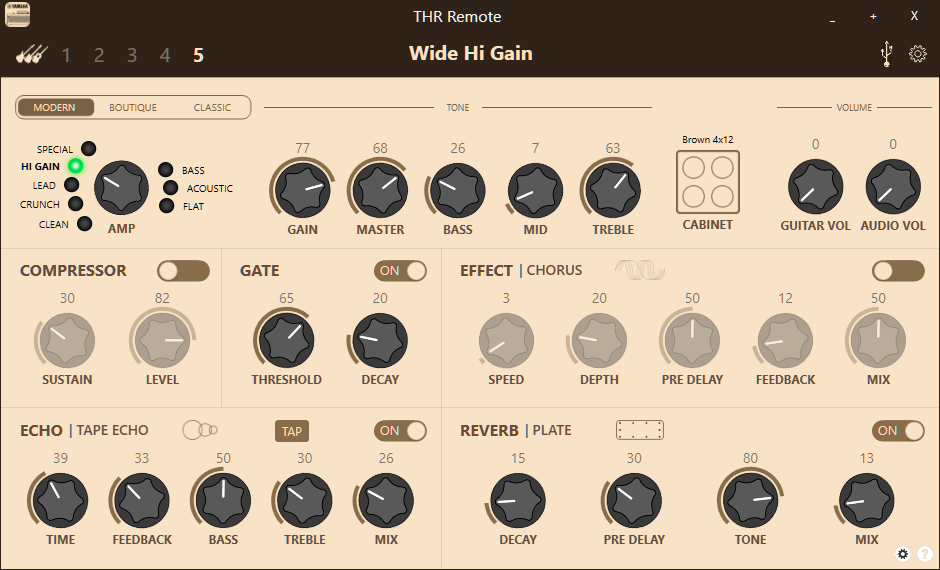Click the gate THRESHOLD knob
Screen dimensions: 940x570
click(287, 340)
